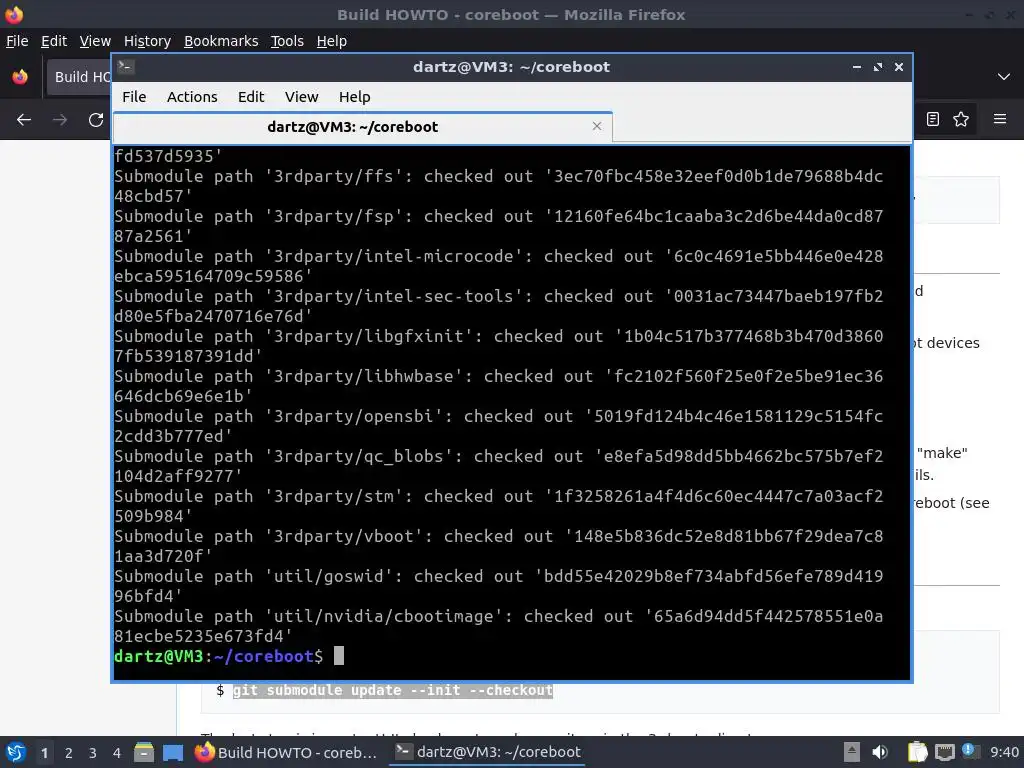Click the Firefox View icon beside the tabs
The height and width of the screenshot is (768, 1024).
tap(20, 76)
